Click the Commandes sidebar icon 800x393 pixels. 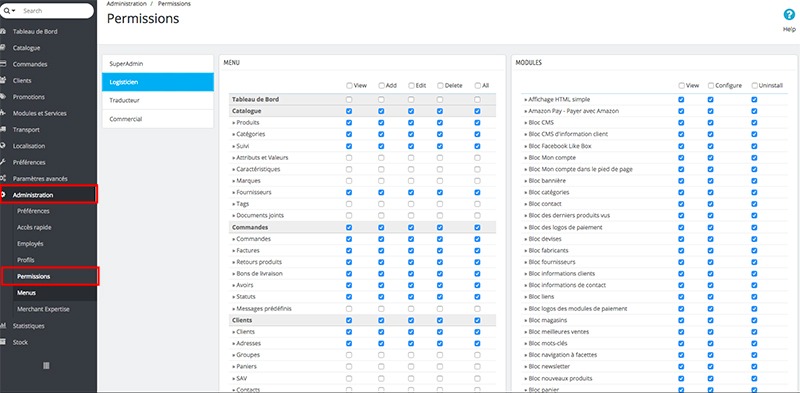[x=3, y=64]
